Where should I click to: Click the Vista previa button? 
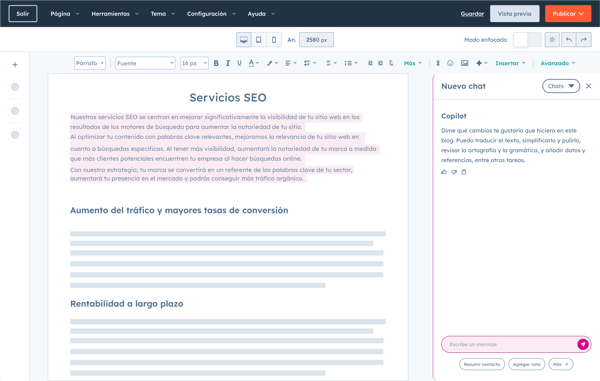coord(515,14)
